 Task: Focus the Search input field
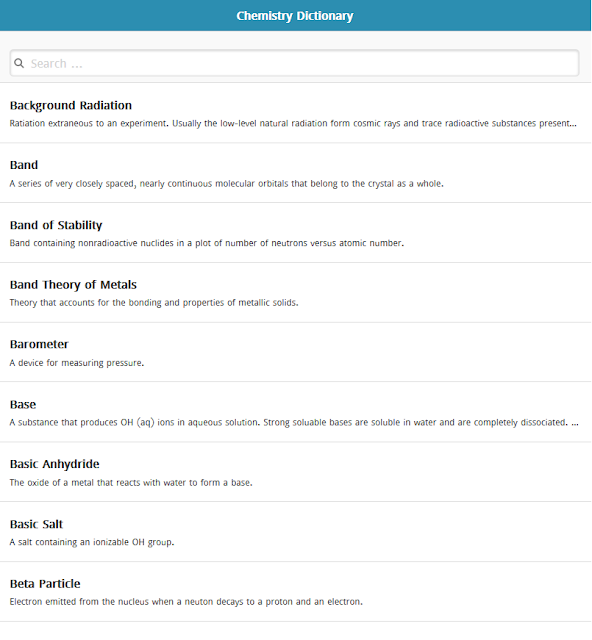[294, 63]
